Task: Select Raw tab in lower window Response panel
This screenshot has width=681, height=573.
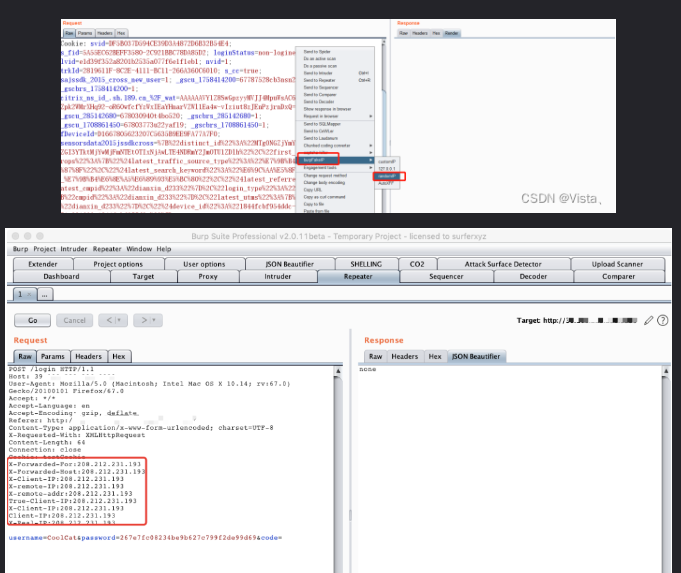Action: [376, 356]
